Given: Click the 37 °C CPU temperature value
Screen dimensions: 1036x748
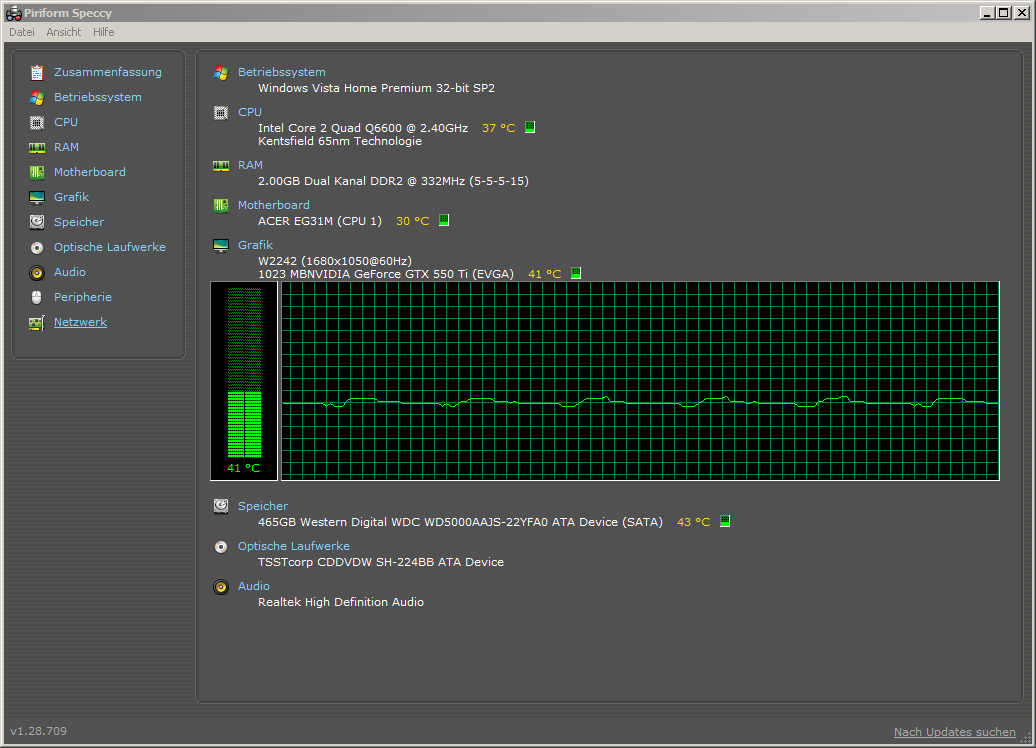Looking at the screenshot, I should coord(498,128).
